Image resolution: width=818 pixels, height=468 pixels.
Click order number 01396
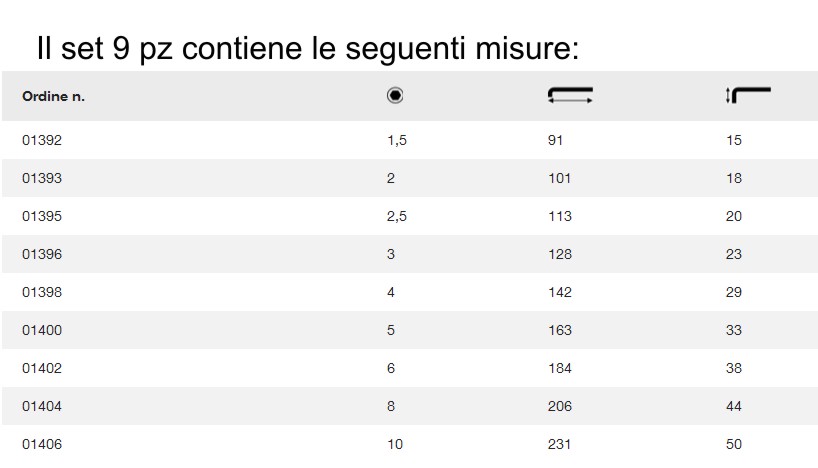42,254
